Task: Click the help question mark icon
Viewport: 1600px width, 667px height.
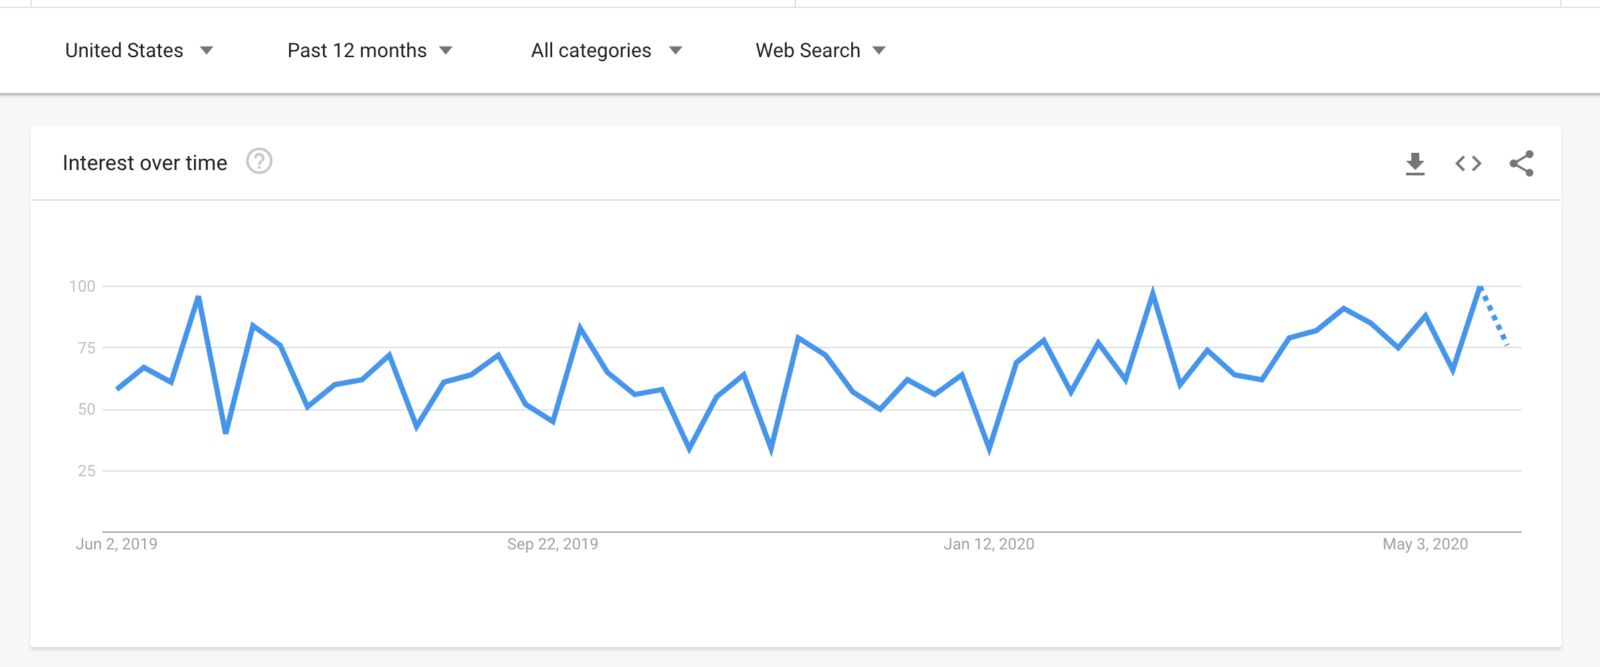Action: [259, 161]
